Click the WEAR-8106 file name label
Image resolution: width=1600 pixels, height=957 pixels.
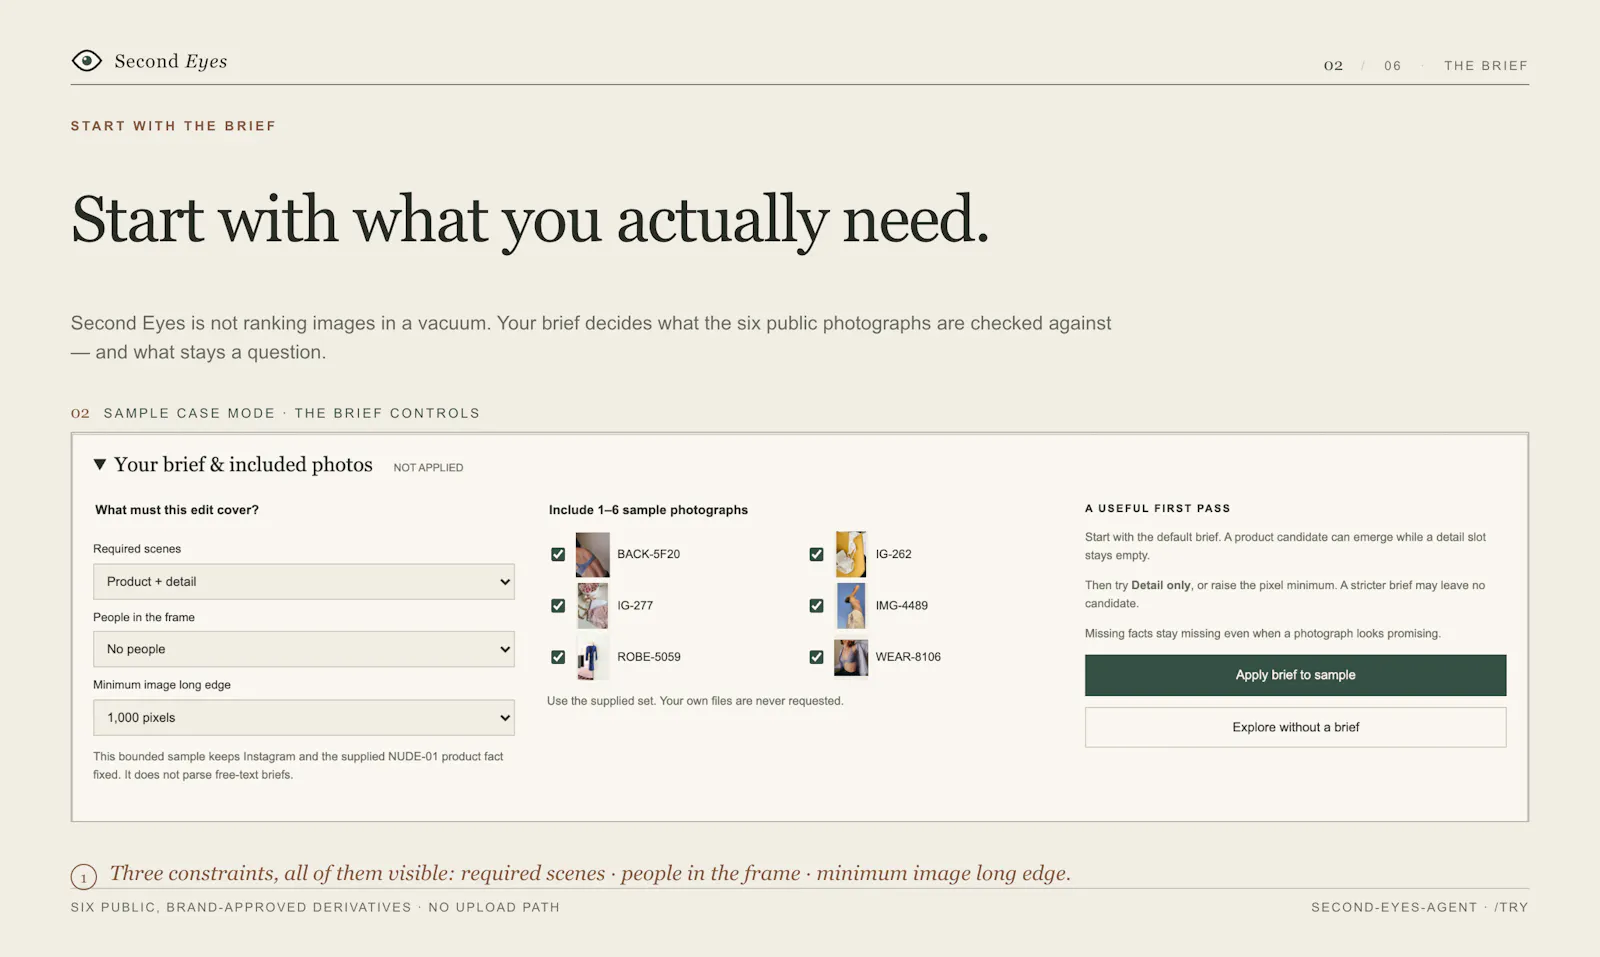coord(908,657)
